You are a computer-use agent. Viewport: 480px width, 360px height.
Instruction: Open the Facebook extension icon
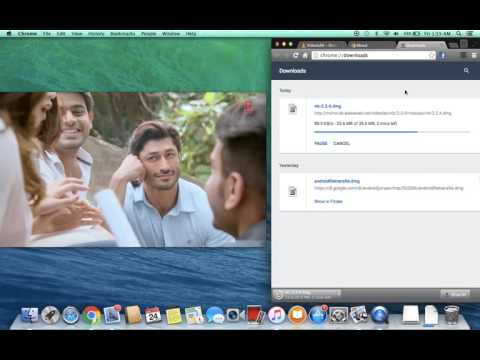pyautogui.click(x=443, y=56)
